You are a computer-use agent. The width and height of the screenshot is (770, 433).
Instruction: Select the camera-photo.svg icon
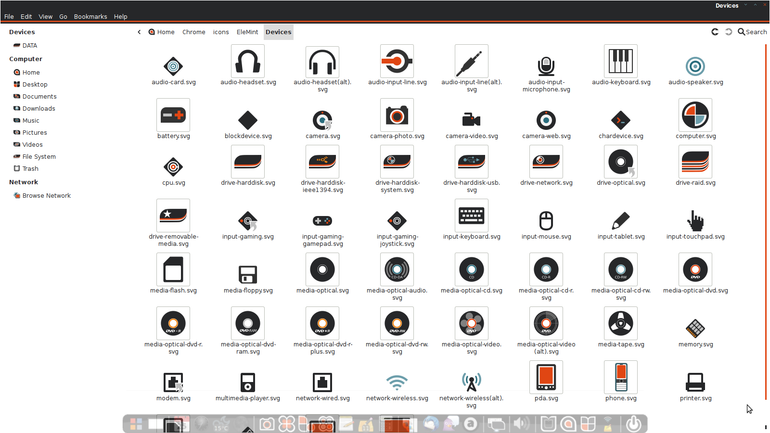point(397,115)
